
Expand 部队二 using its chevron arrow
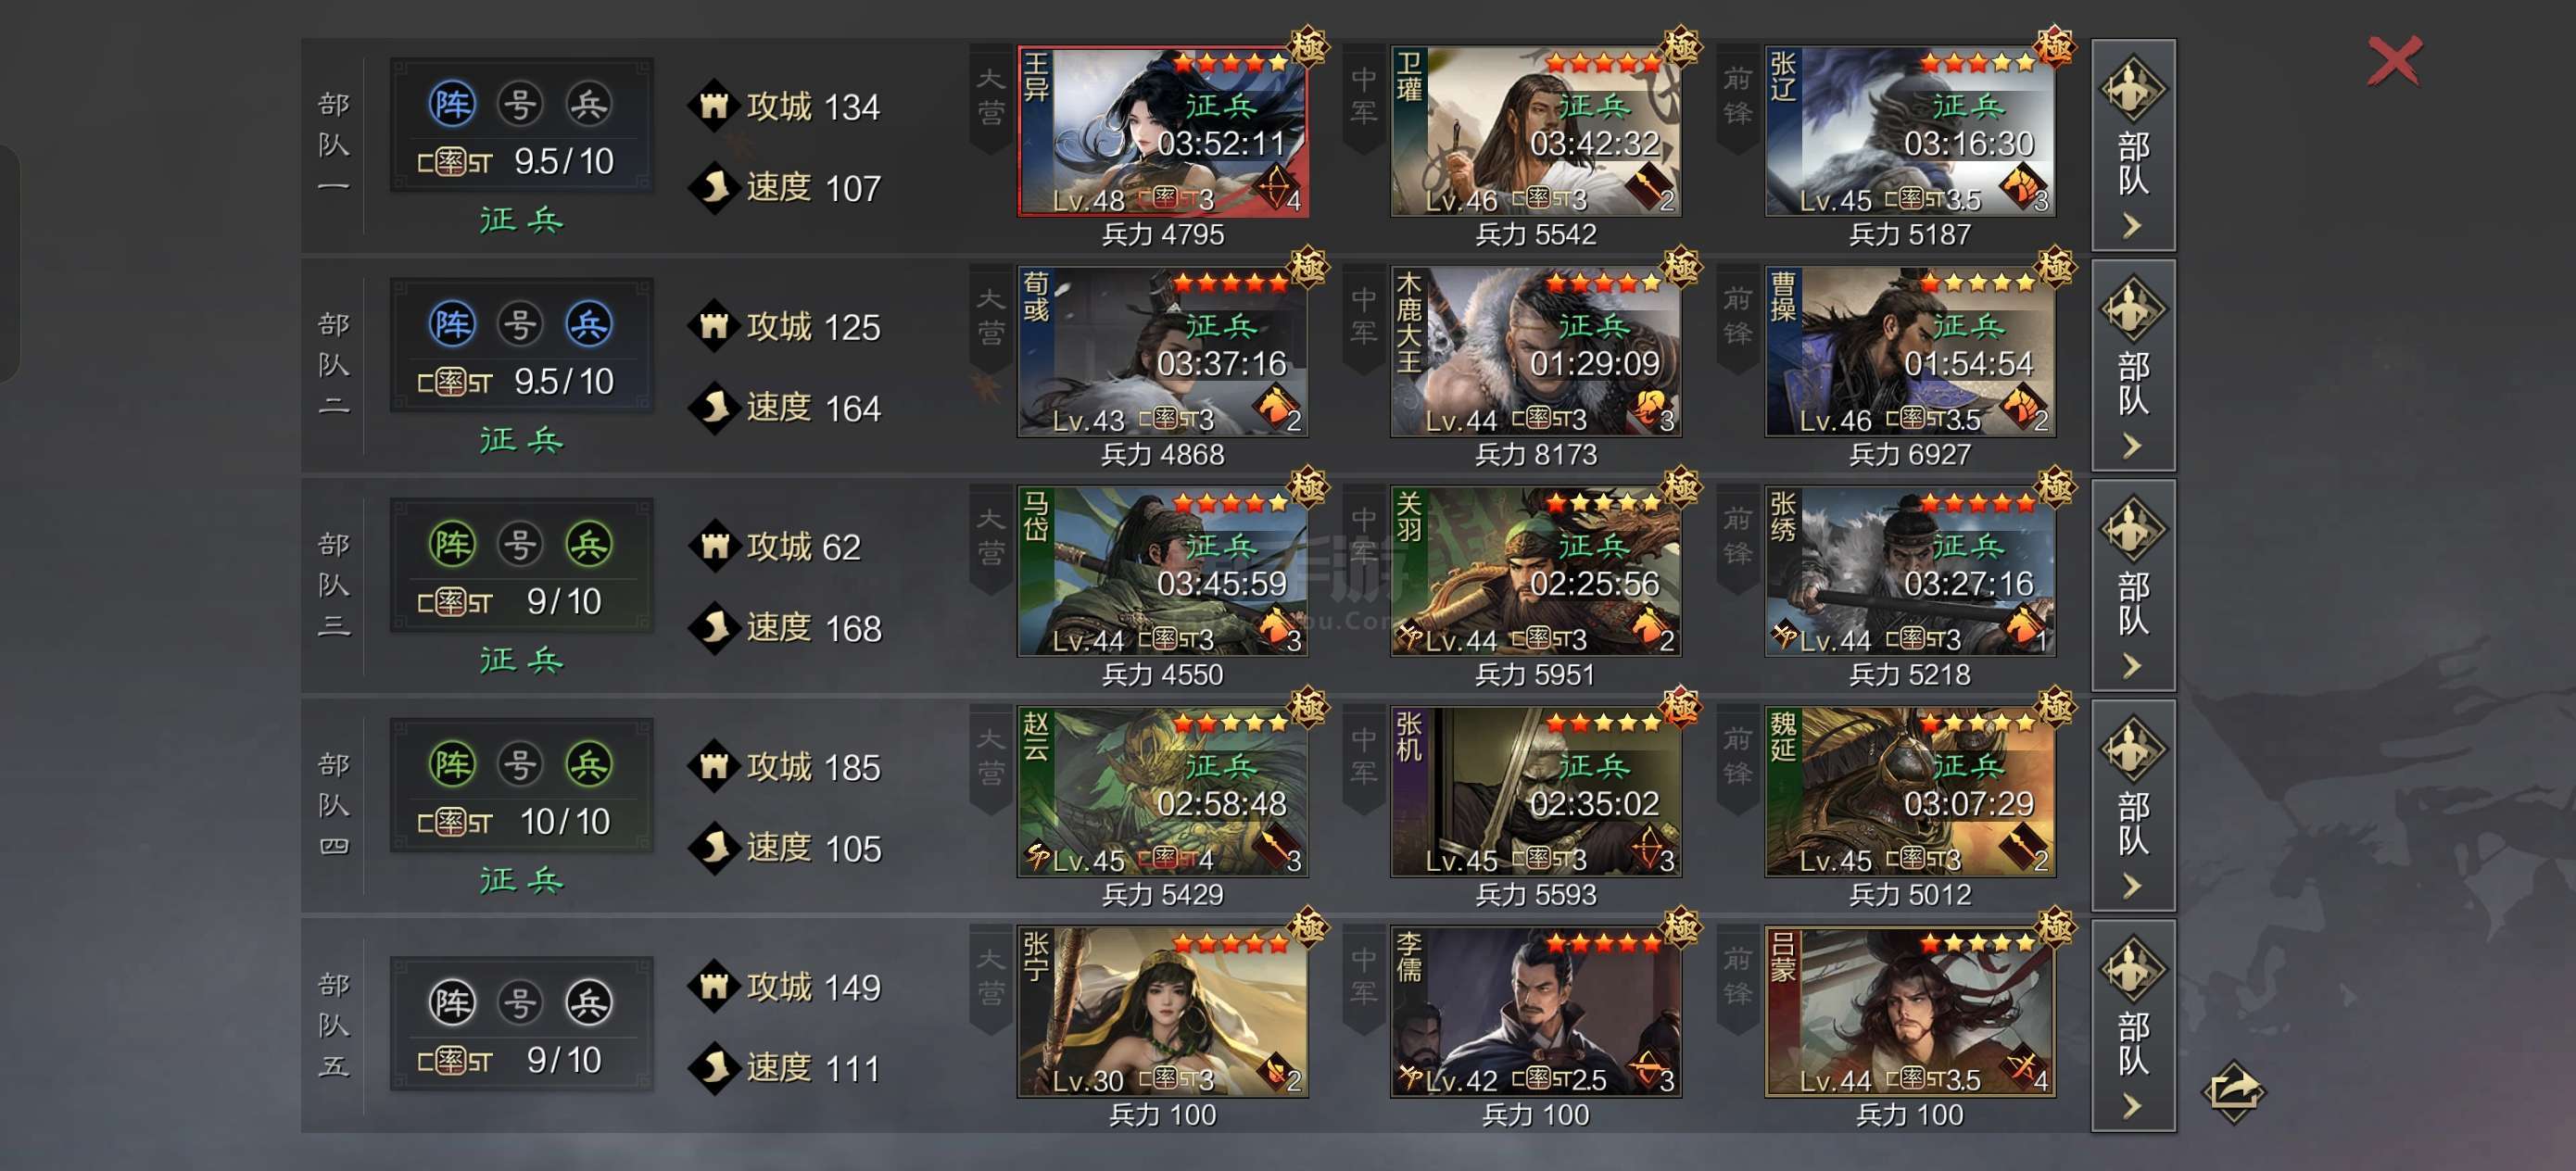click(x=2132, y=446)
